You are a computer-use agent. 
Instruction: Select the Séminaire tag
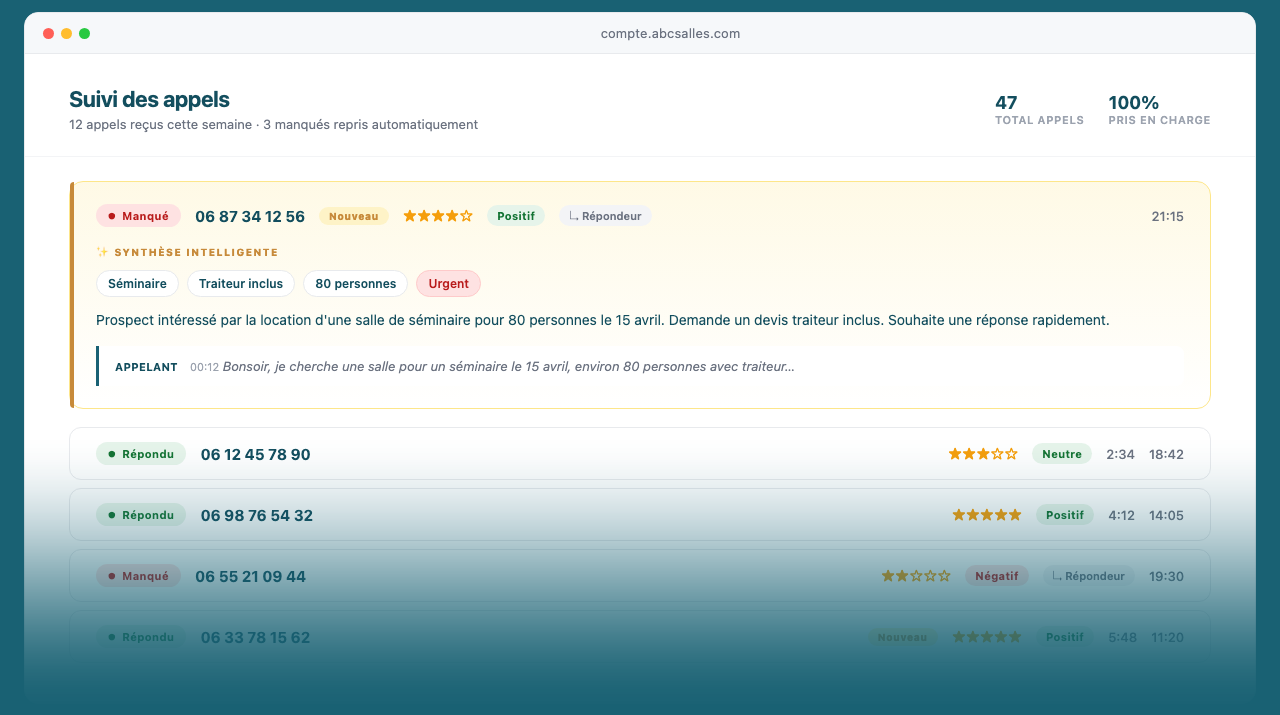coord(137,284)
